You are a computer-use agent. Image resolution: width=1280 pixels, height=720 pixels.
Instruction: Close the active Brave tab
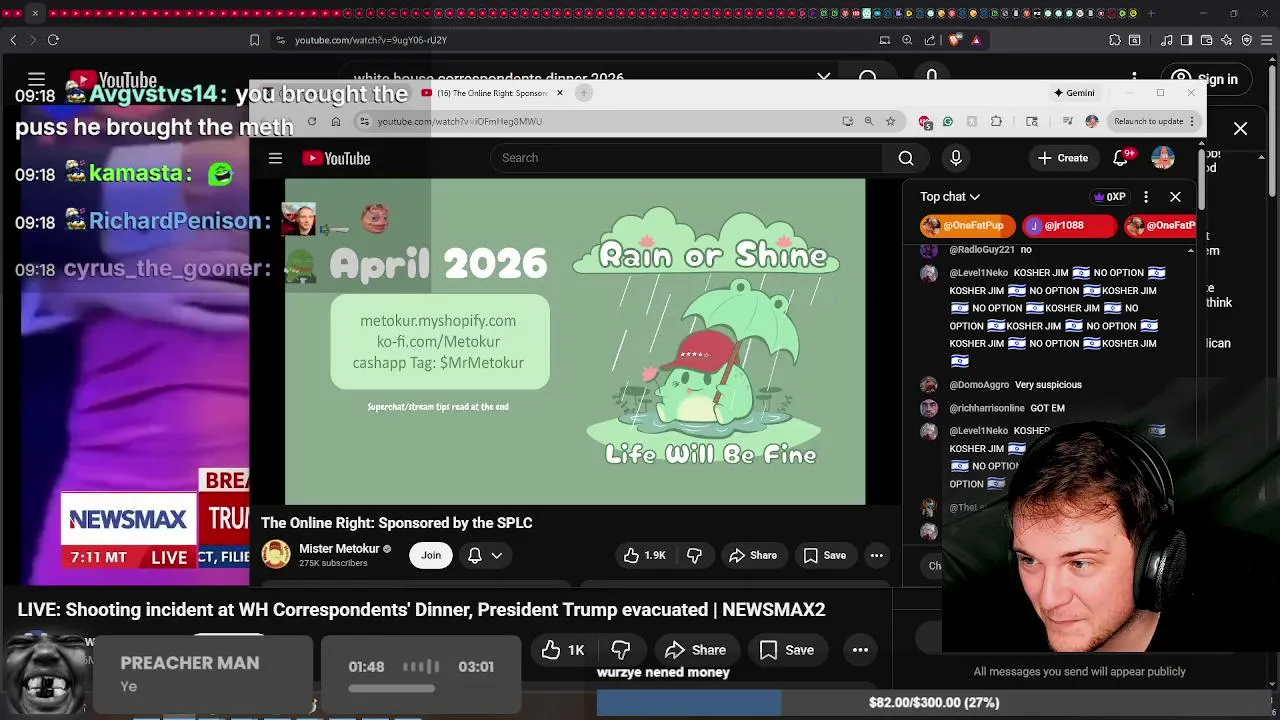[35, 13]
